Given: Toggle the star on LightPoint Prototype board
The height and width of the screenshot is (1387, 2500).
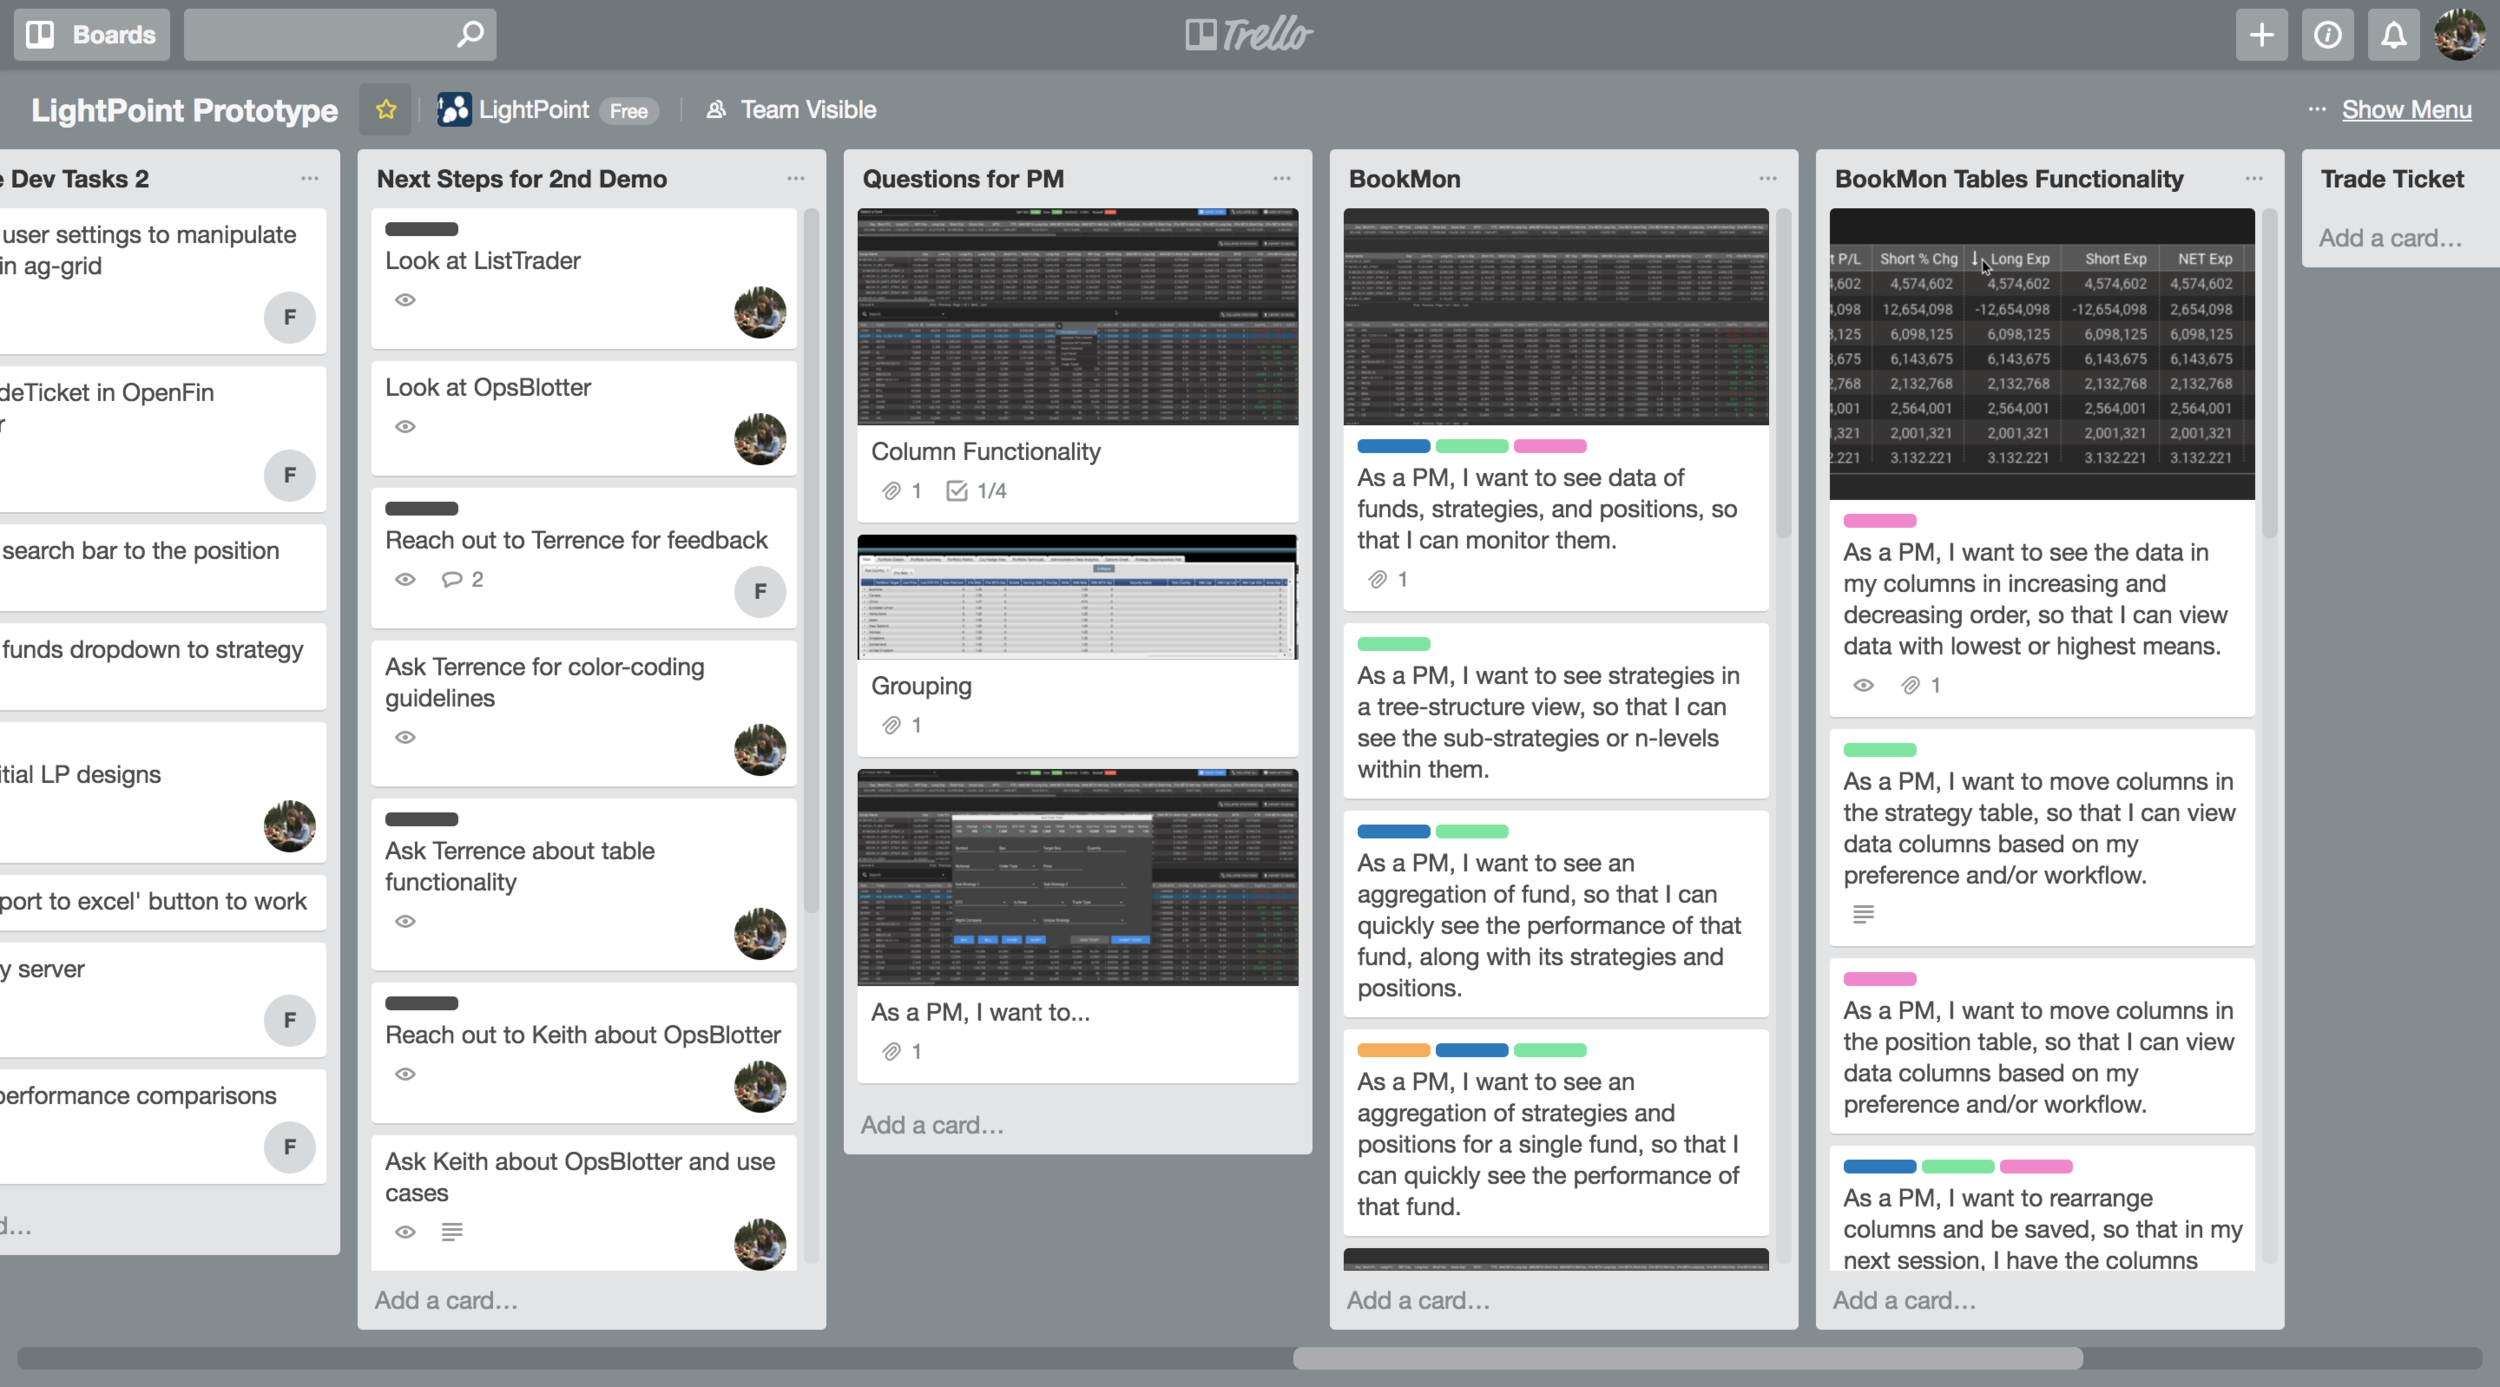Looking at the screenshot, I should [x=386, y=110].
